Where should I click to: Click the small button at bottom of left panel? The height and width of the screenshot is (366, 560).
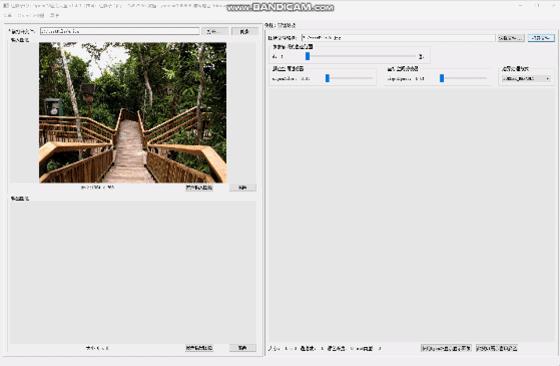pyautogui.click(x=243, y=348)
